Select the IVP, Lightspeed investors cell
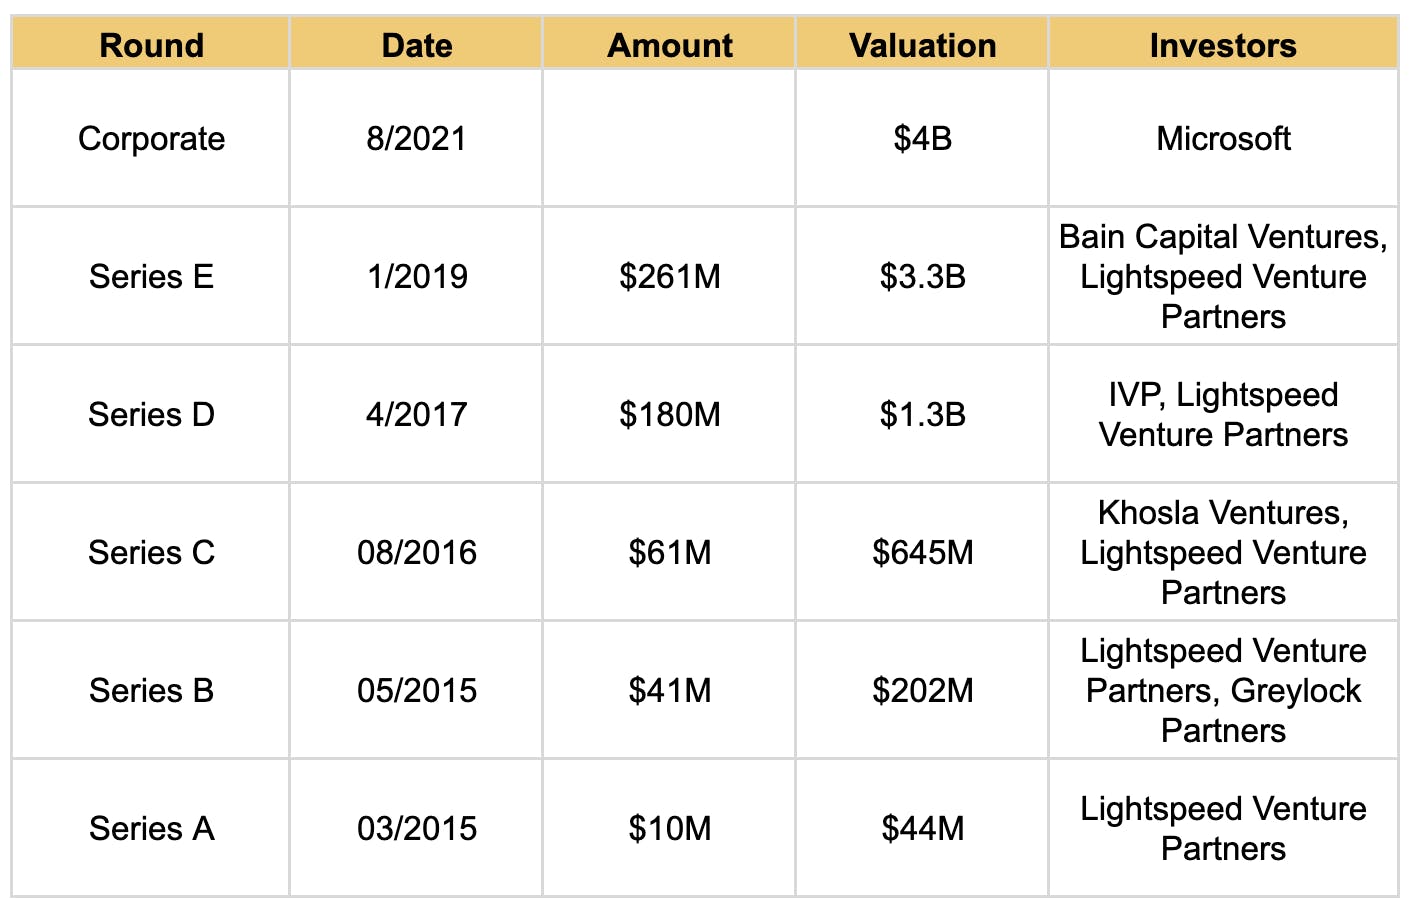Screen dimensions: 1412x912 [x=1223, y=414]
